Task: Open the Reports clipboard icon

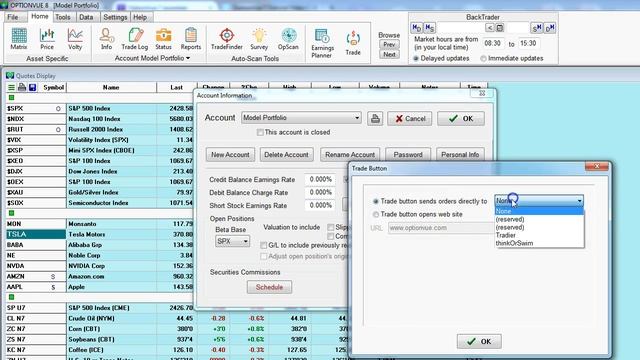Action: 191,39
